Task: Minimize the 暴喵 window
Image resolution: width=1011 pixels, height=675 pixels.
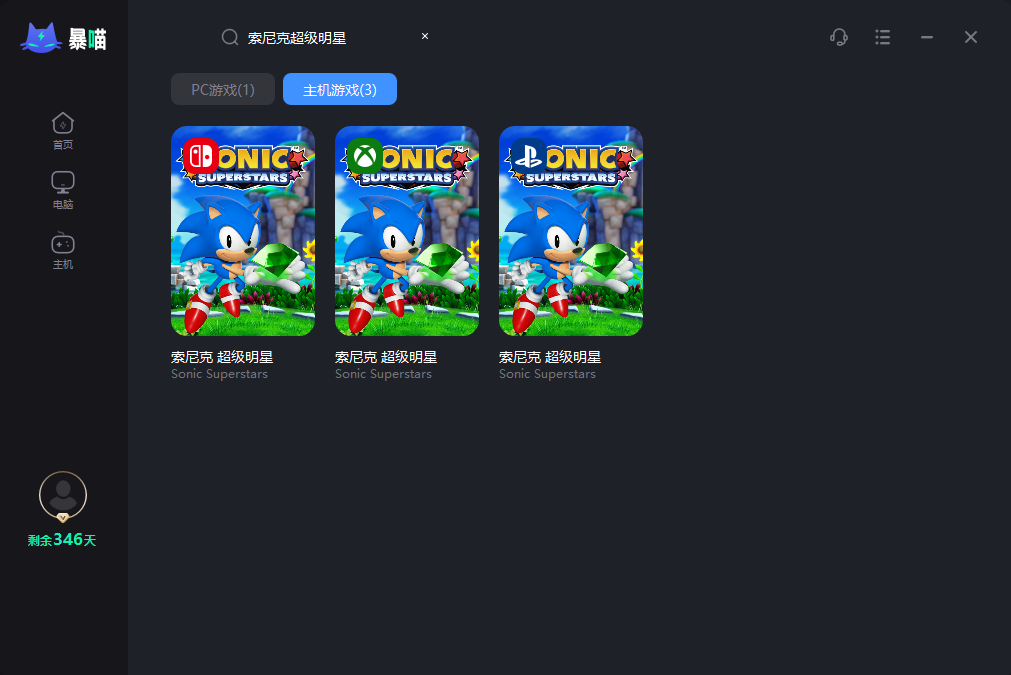Action: point(927,37)
